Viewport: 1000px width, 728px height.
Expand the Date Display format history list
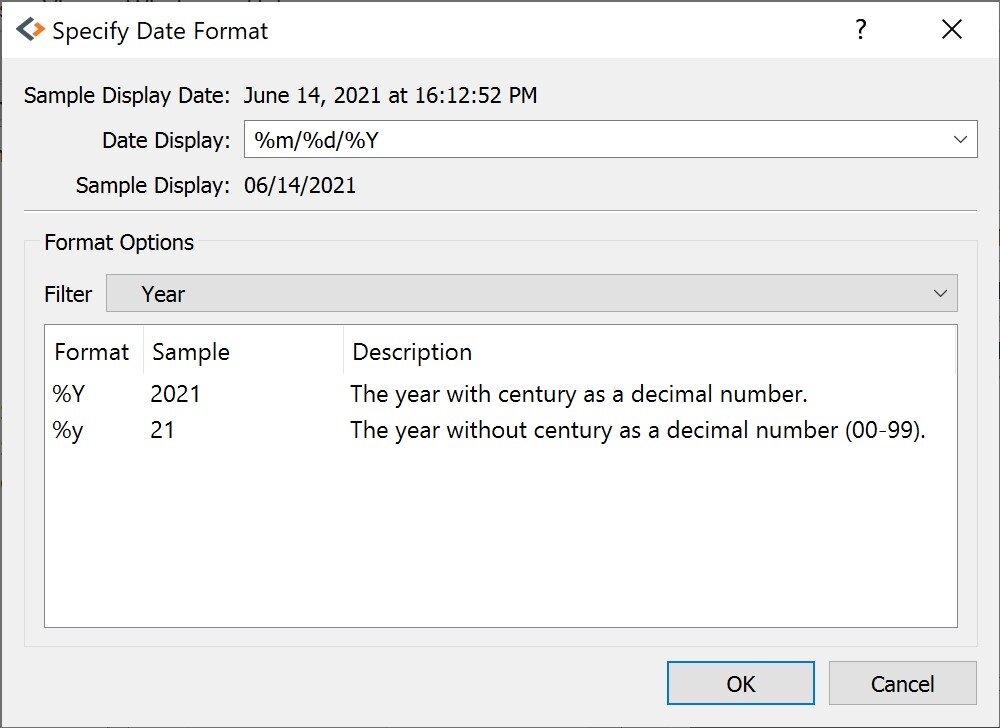(x=961, y=139)
